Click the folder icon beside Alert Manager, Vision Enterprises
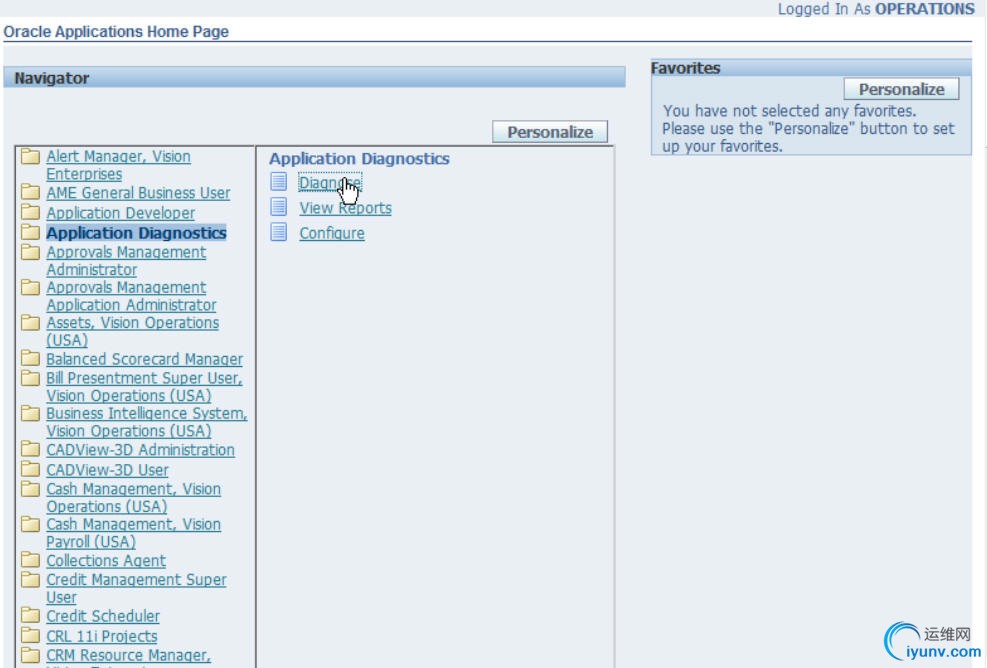 (x=30, y=156)
